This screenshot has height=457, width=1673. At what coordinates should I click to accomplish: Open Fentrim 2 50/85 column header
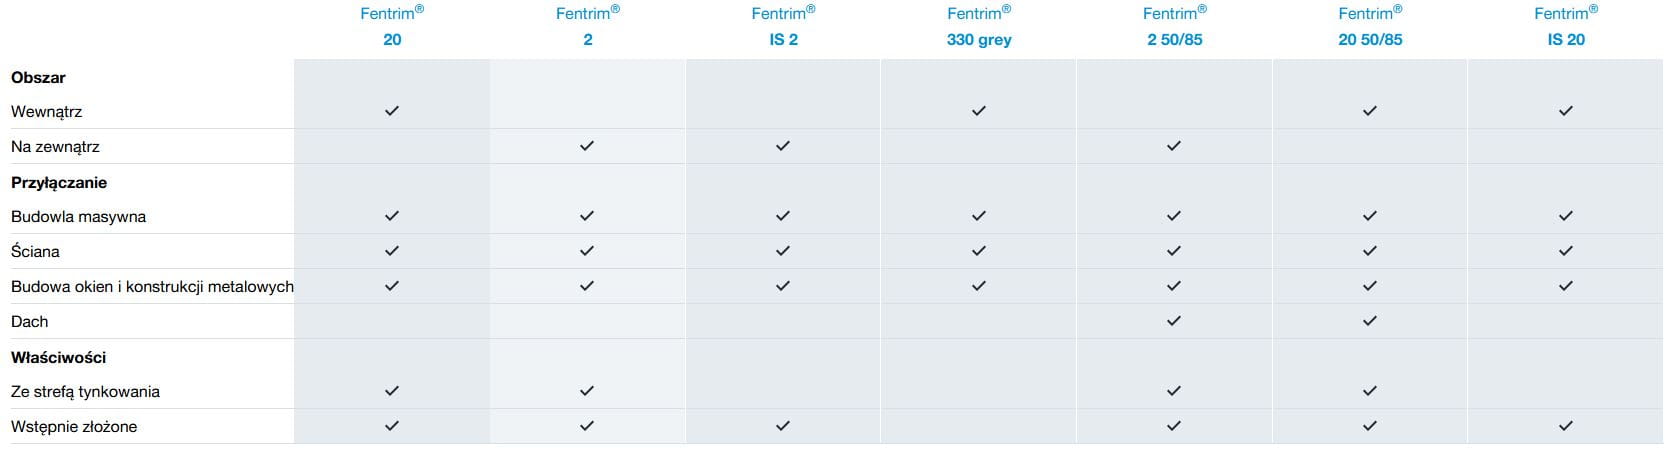click(1175, 27)
